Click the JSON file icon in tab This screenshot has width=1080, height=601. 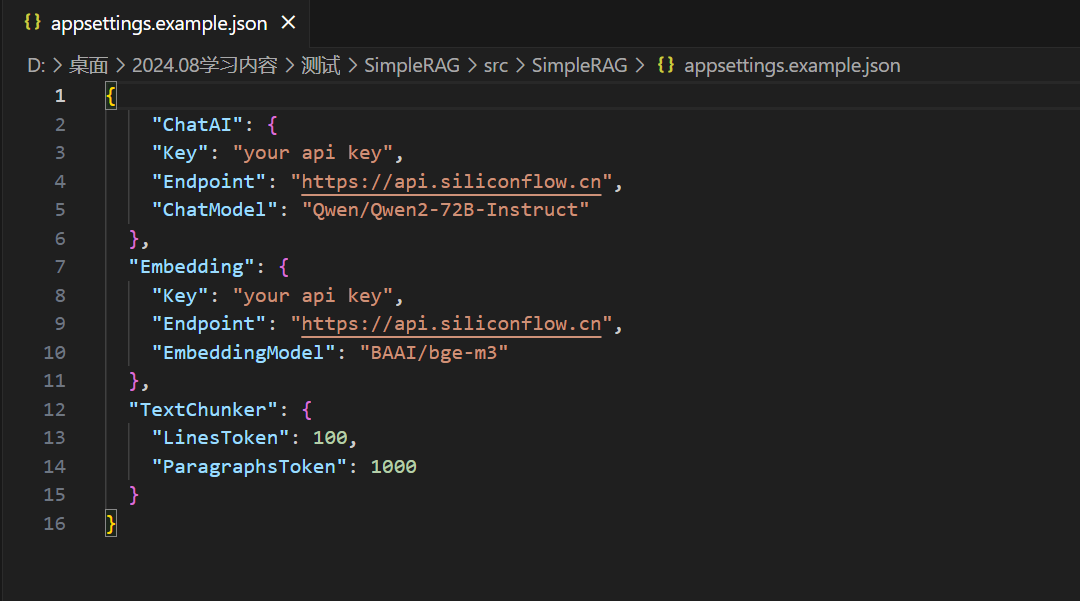pos(32,22)
